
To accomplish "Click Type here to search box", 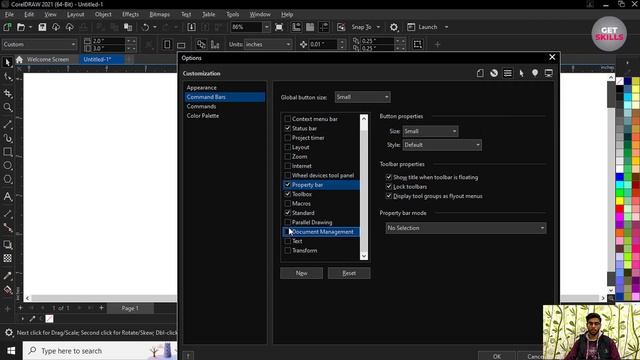I will 100,351.
